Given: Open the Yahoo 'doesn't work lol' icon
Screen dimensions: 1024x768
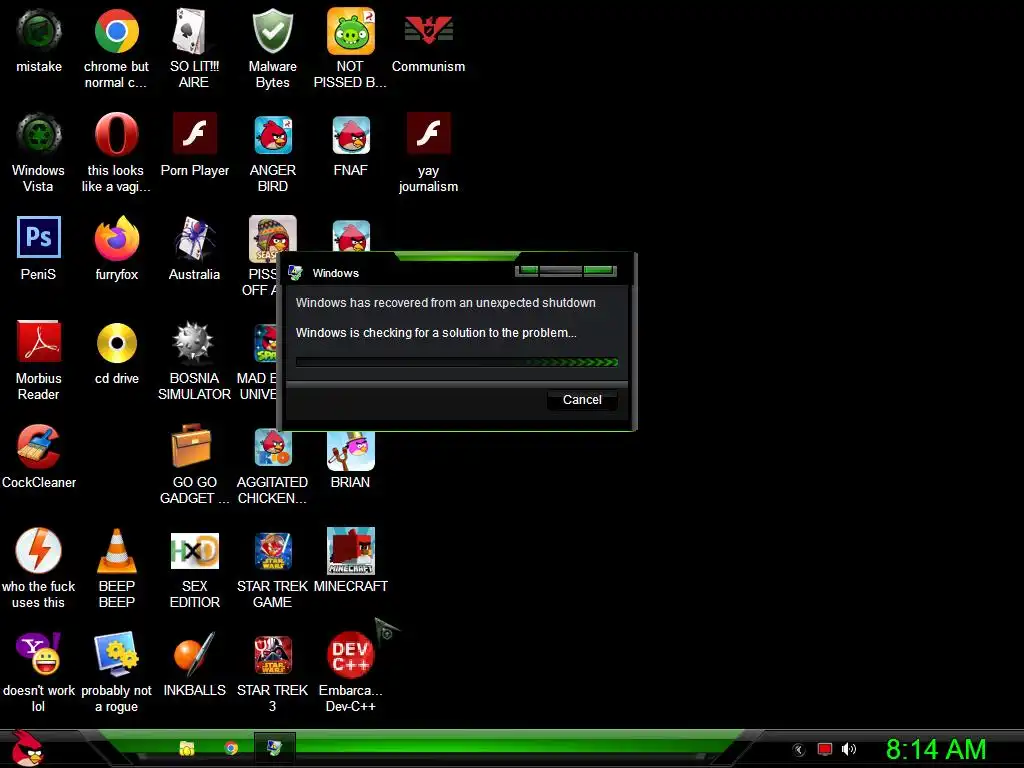Looking at the screenshot, I should point(39,653).
